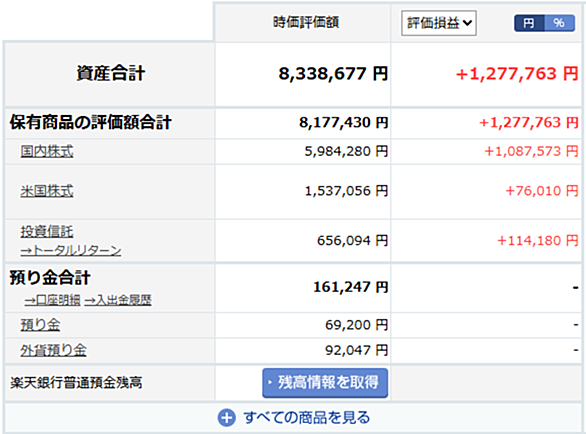Select holdings total 8,177,430 円

[x=343, y=122]
